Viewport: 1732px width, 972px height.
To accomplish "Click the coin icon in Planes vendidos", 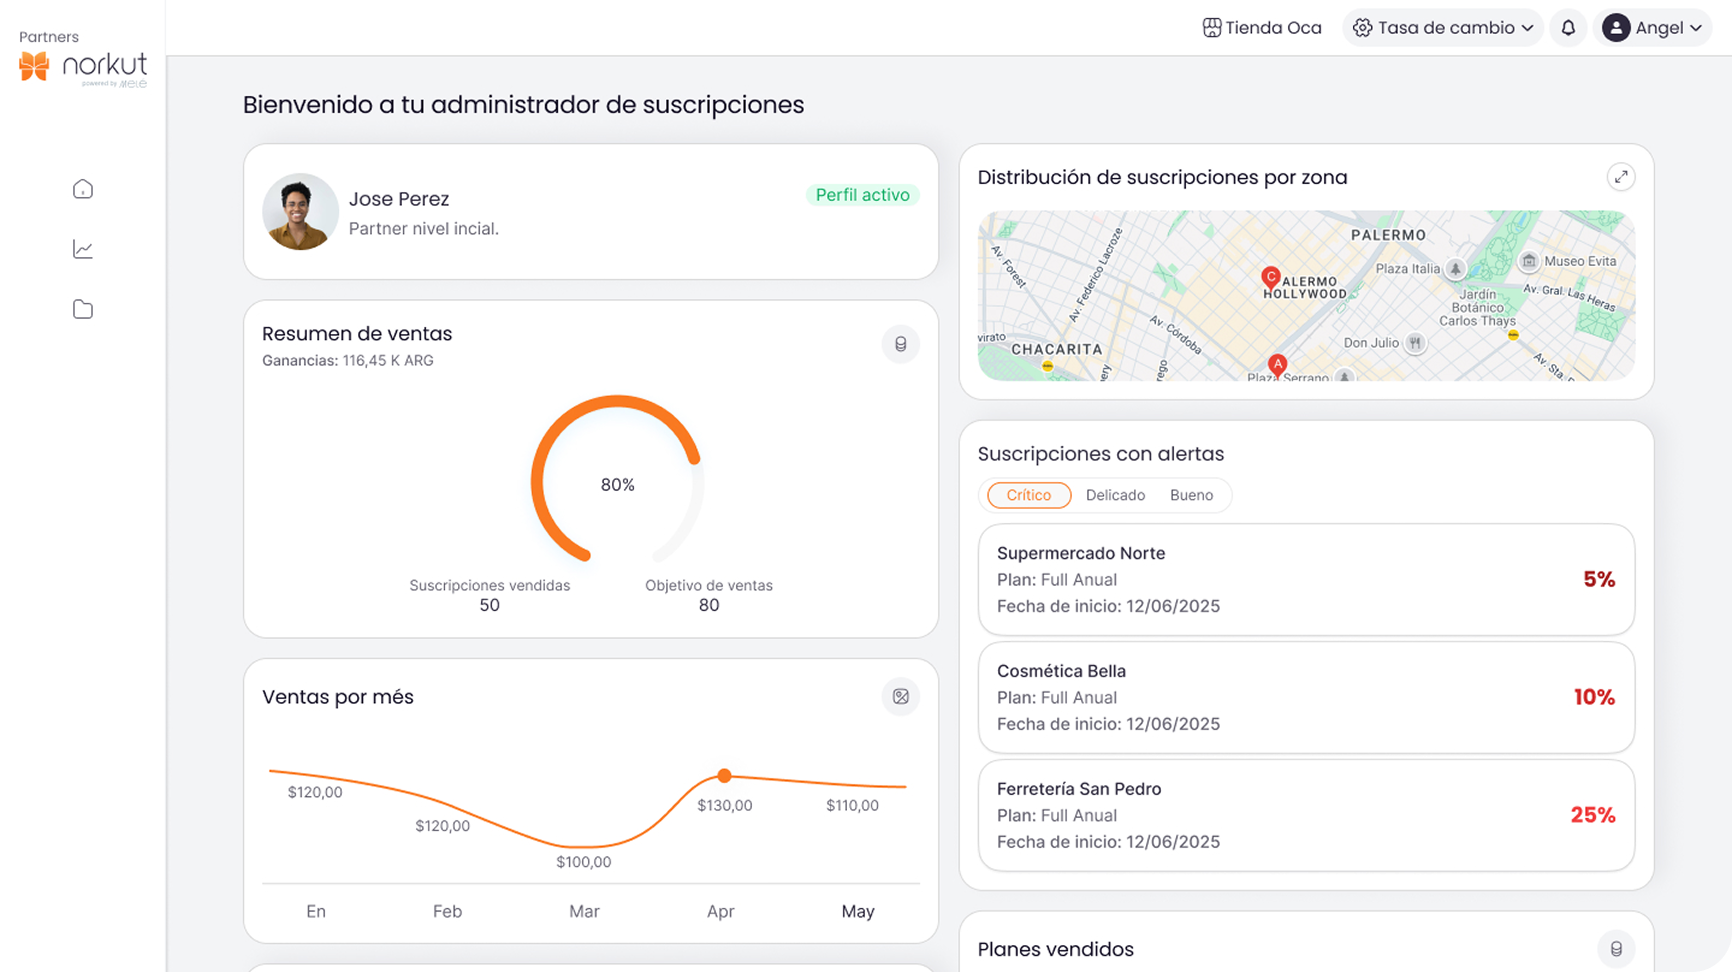I will click(1615, 948).
